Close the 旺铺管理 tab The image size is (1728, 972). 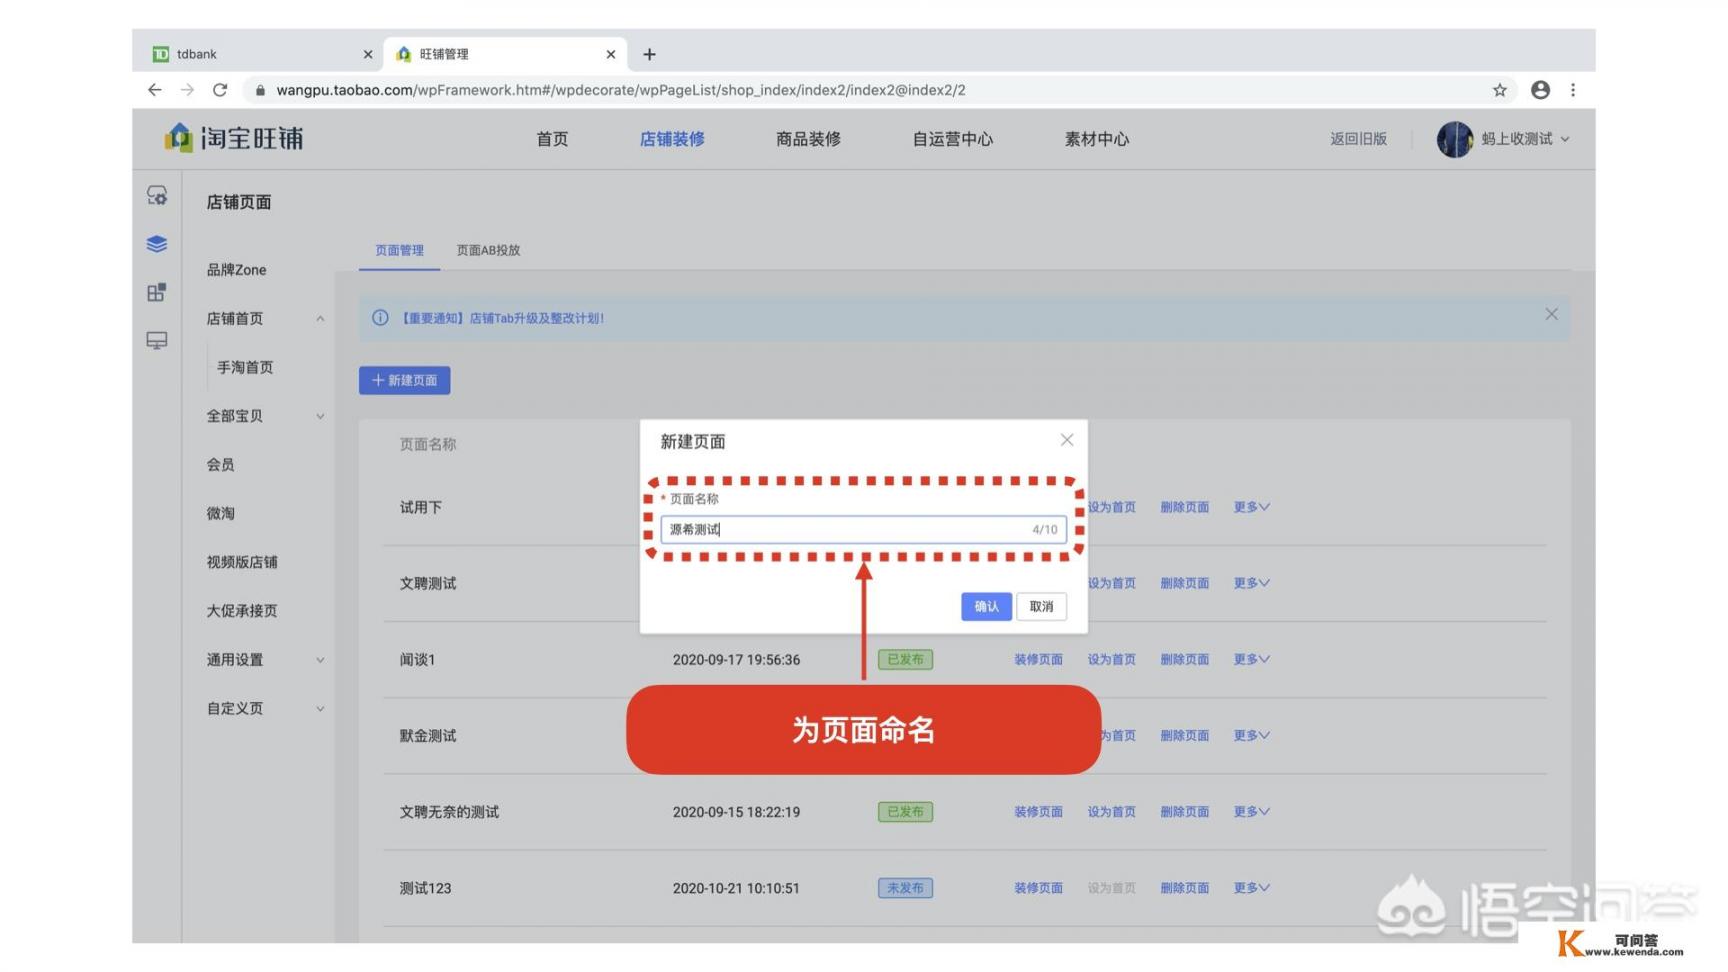[x=610, y=54]
